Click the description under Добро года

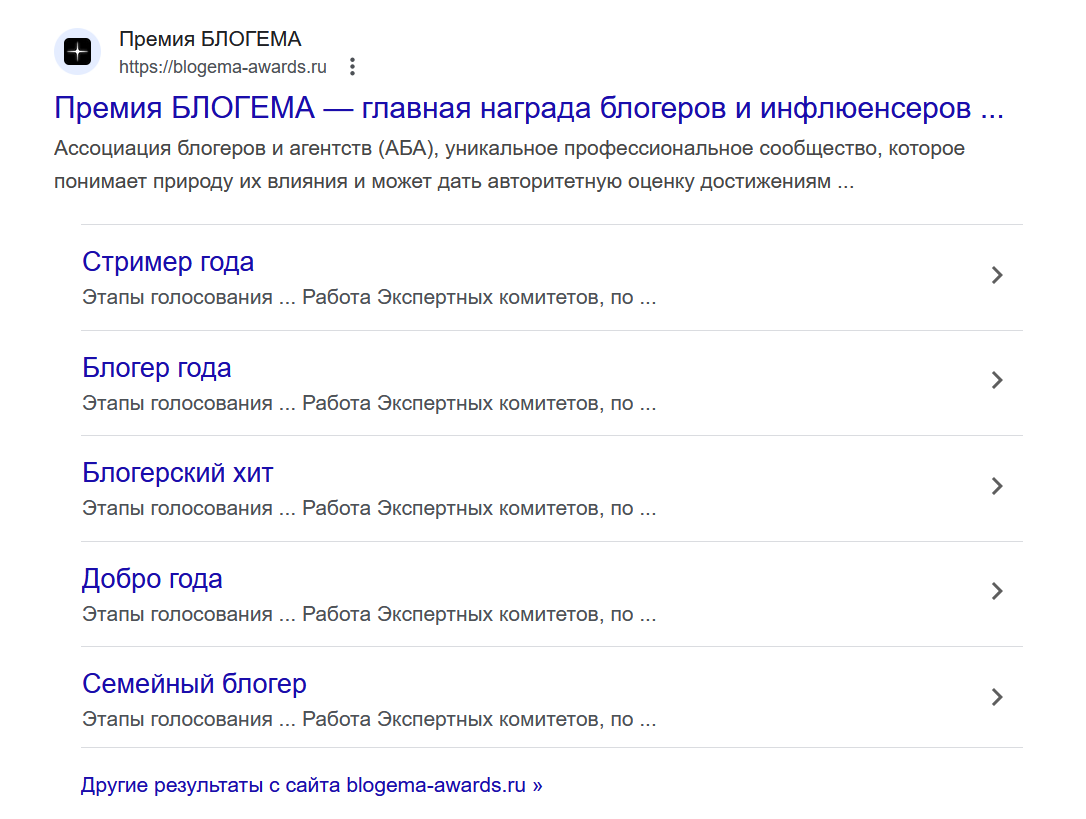pos(369,615)
